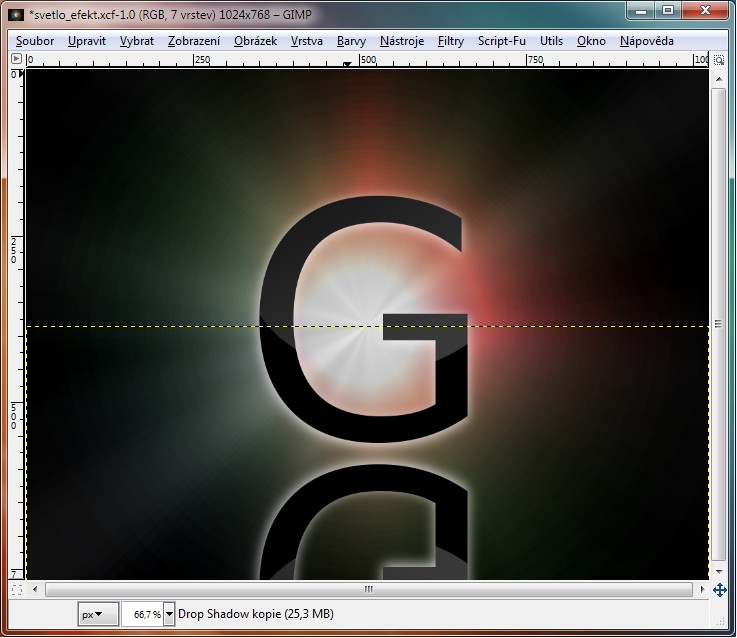
Task: Click the vertical ruler at 250
Action: pos(14,250)
